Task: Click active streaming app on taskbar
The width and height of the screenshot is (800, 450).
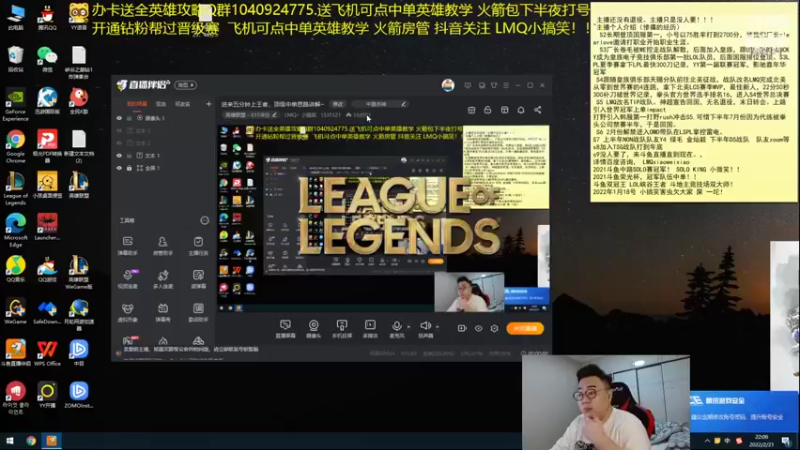Action: tap(52, 441)
